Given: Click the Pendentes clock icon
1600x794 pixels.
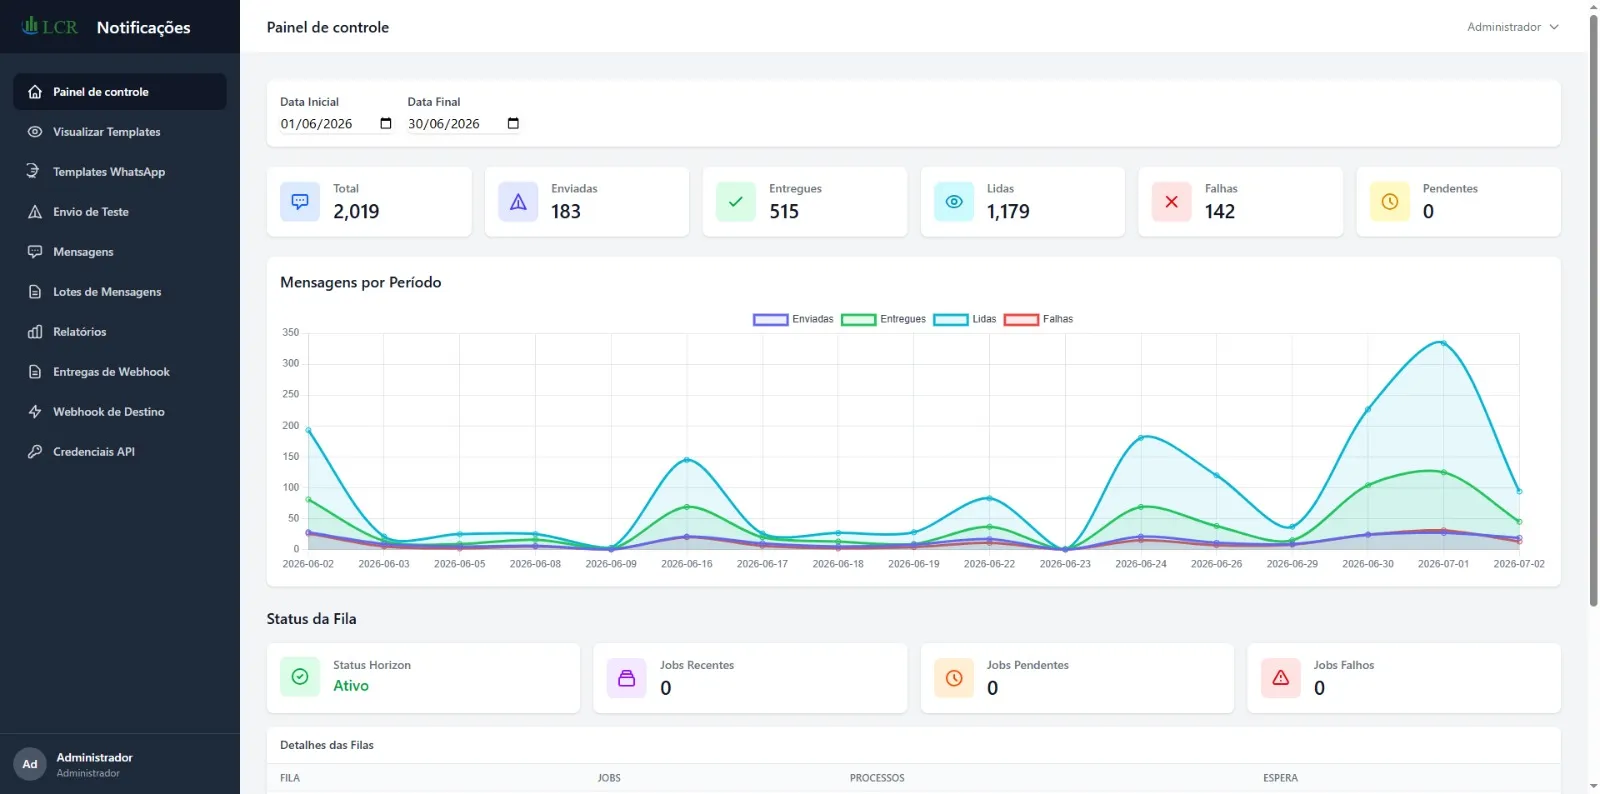Looking at the screenshot, I should 1390,202.
